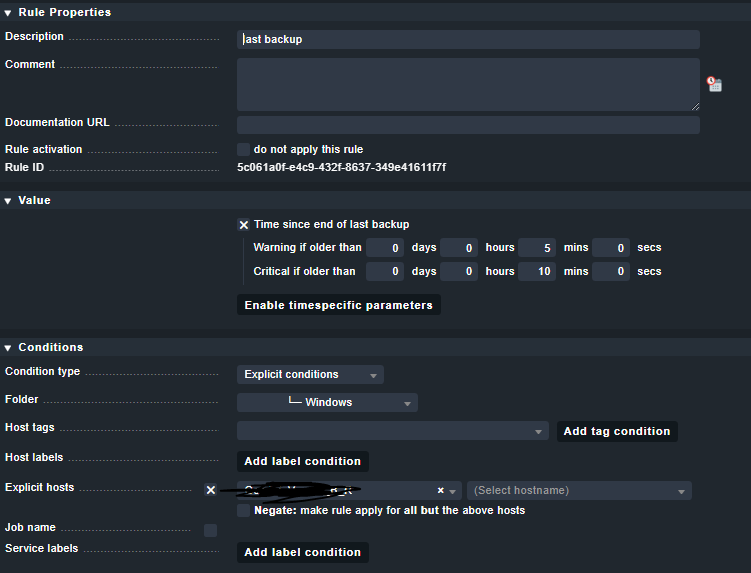Clear the selected explicit host with the x
This screenshot has height=573, width=751.
click(x=440, y=491)
